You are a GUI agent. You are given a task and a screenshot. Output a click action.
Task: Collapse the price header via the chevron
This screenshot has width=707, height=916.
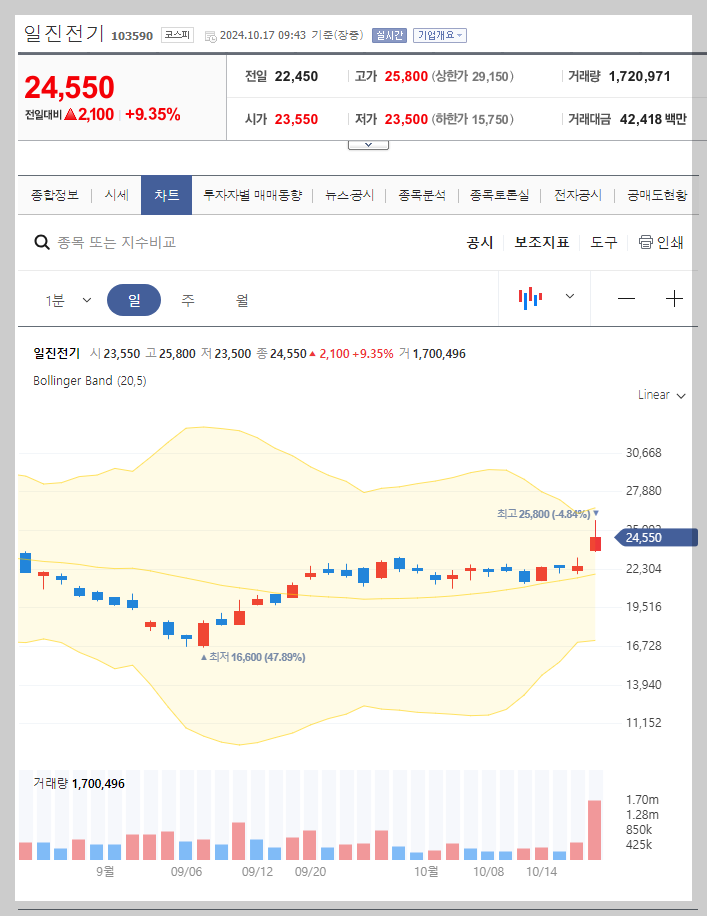click(368, 143)
